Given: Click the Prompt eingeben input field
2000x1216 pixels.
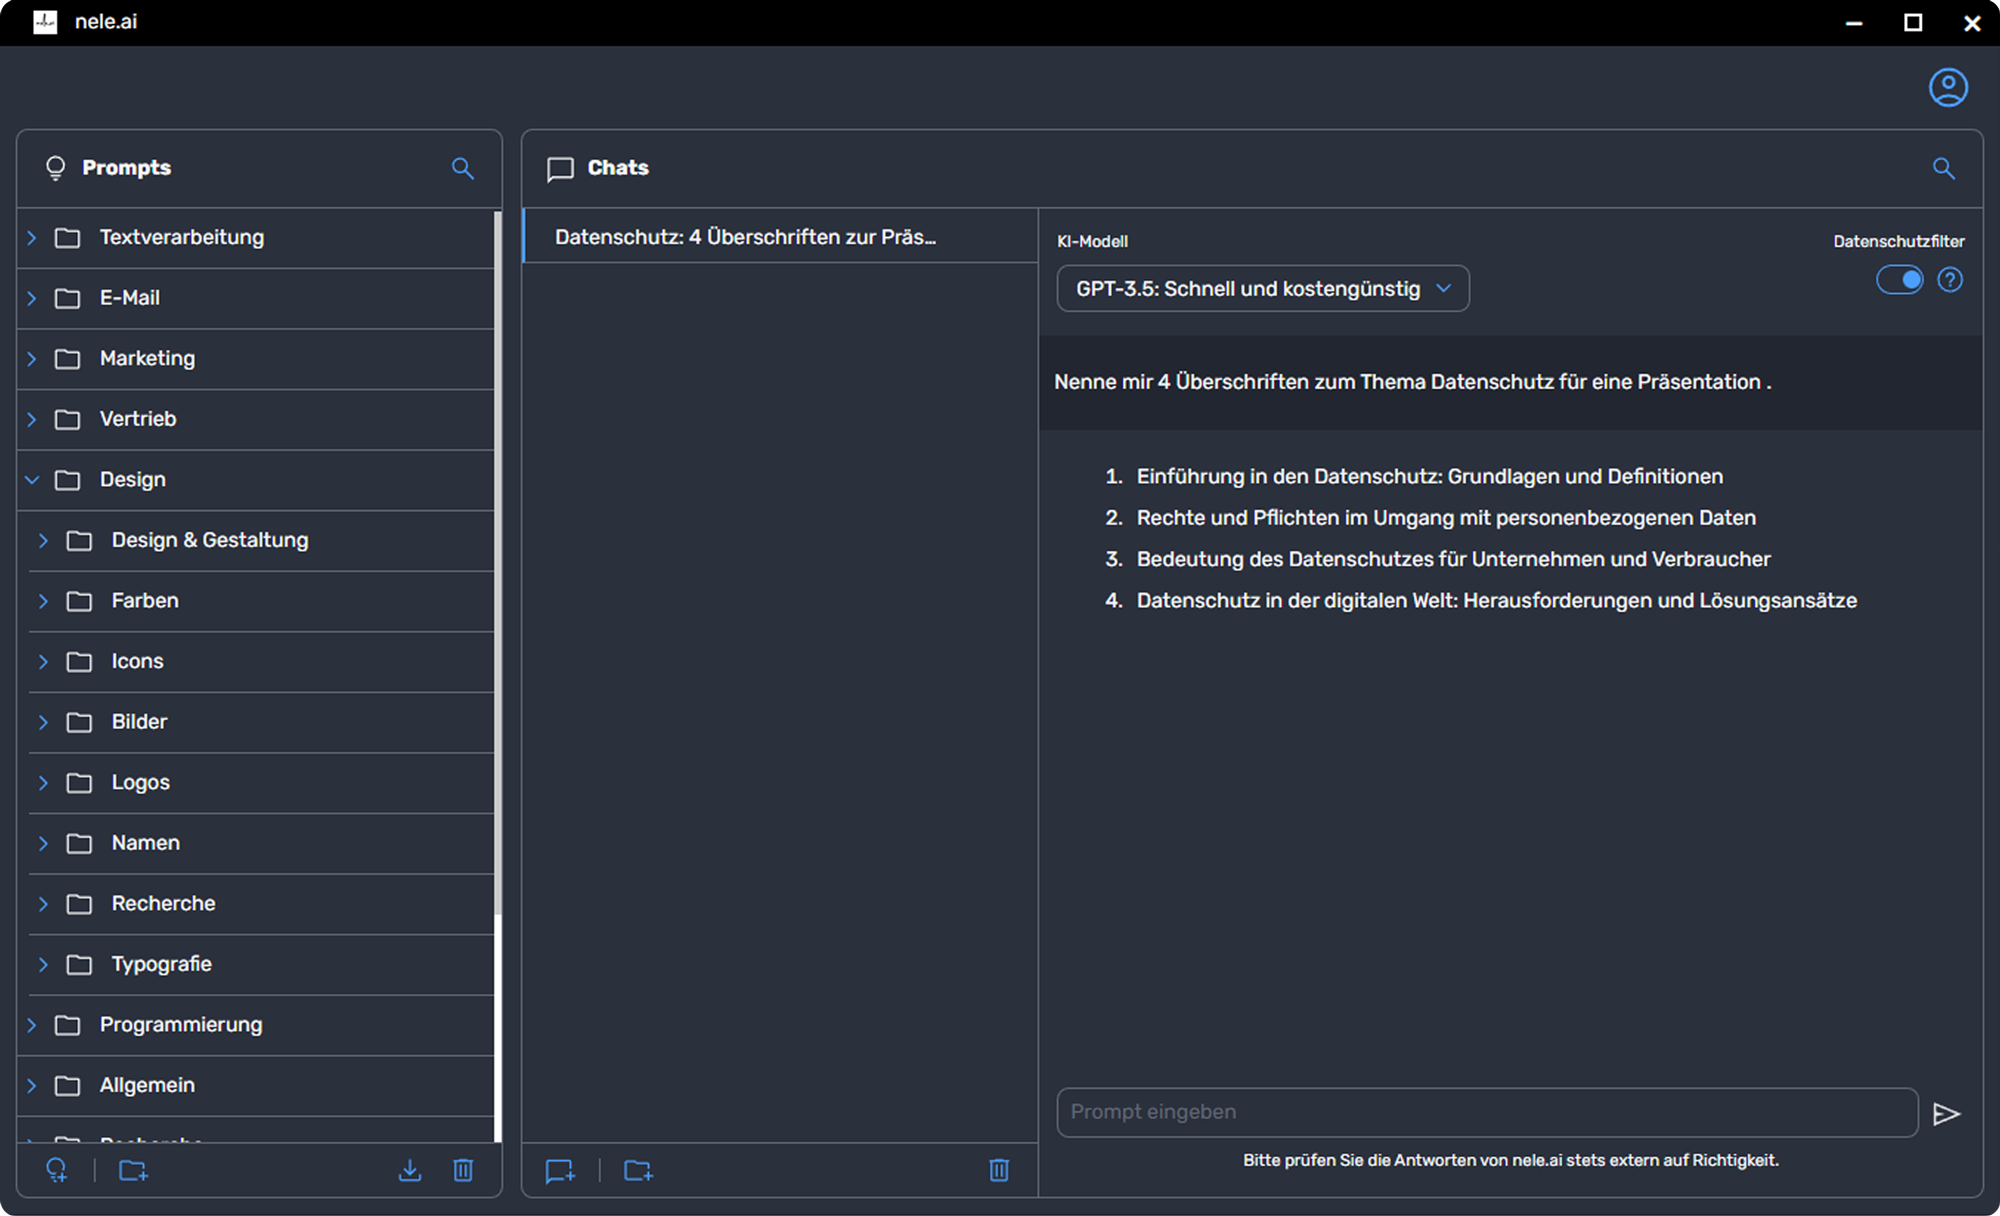Looking at the screenshot, I should (x=1486, y=1112).
